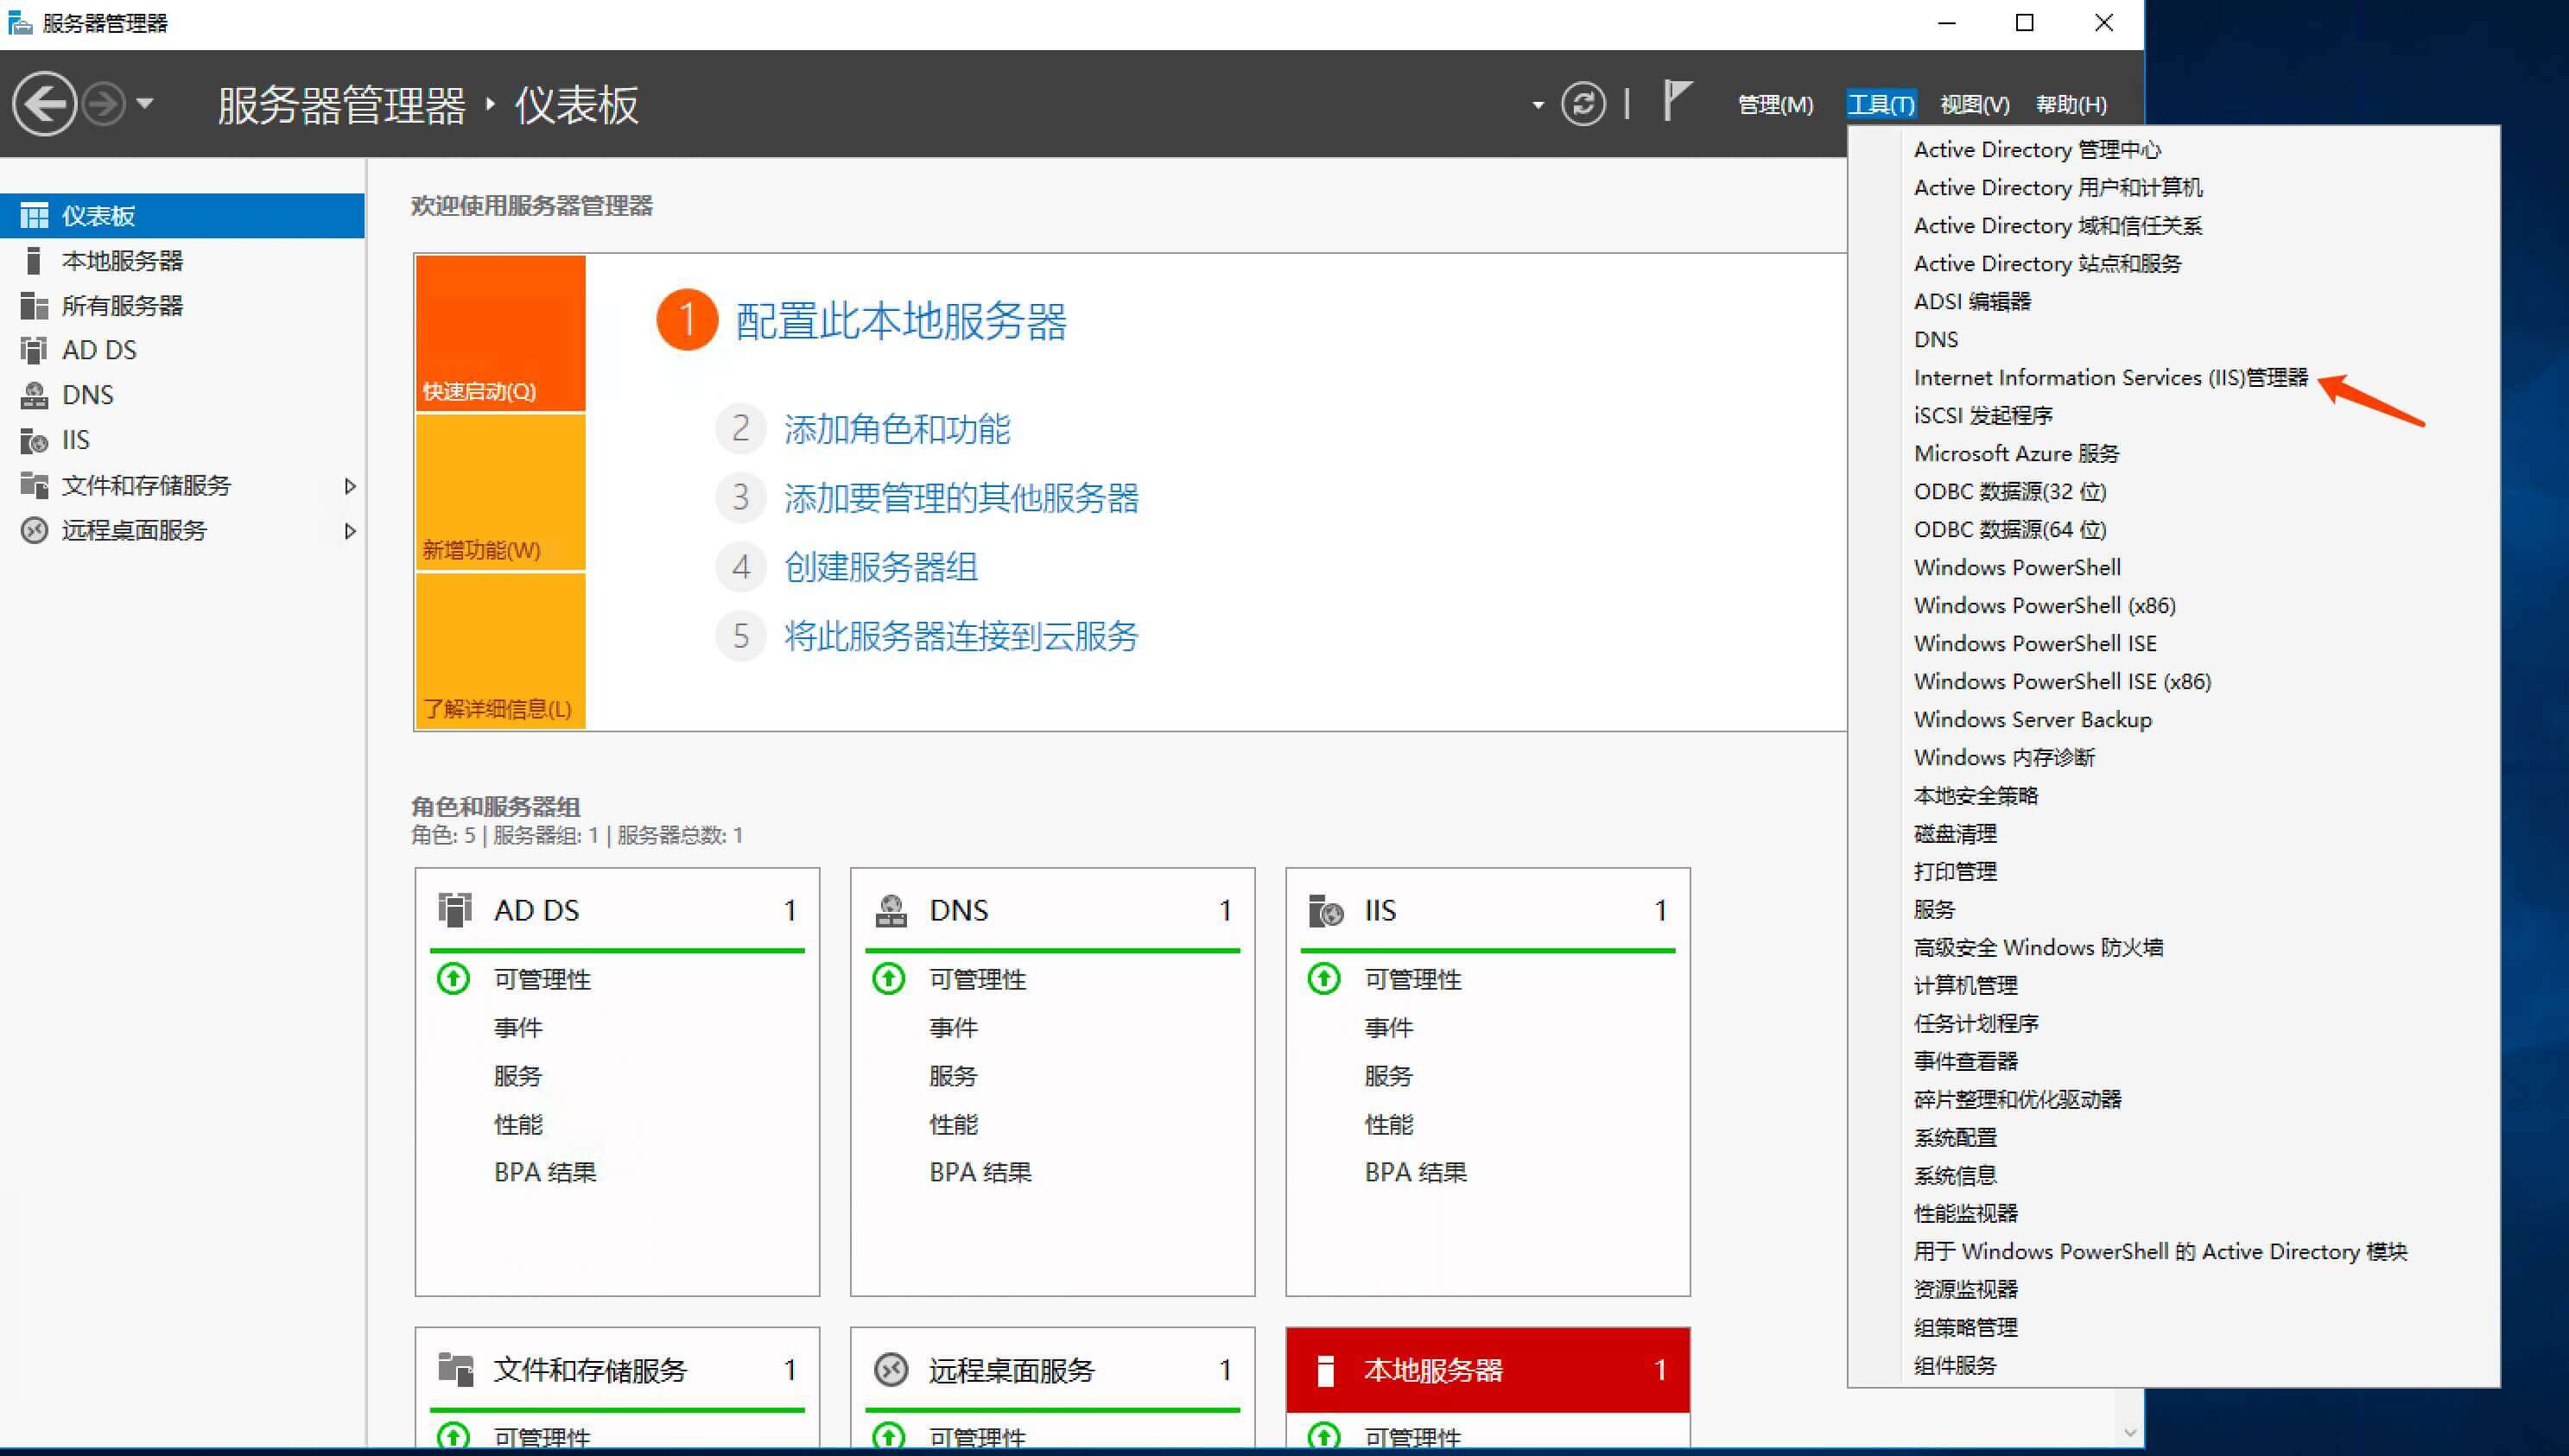
Task: Open the 视图(V) menu
Action: pos(1974,104)
